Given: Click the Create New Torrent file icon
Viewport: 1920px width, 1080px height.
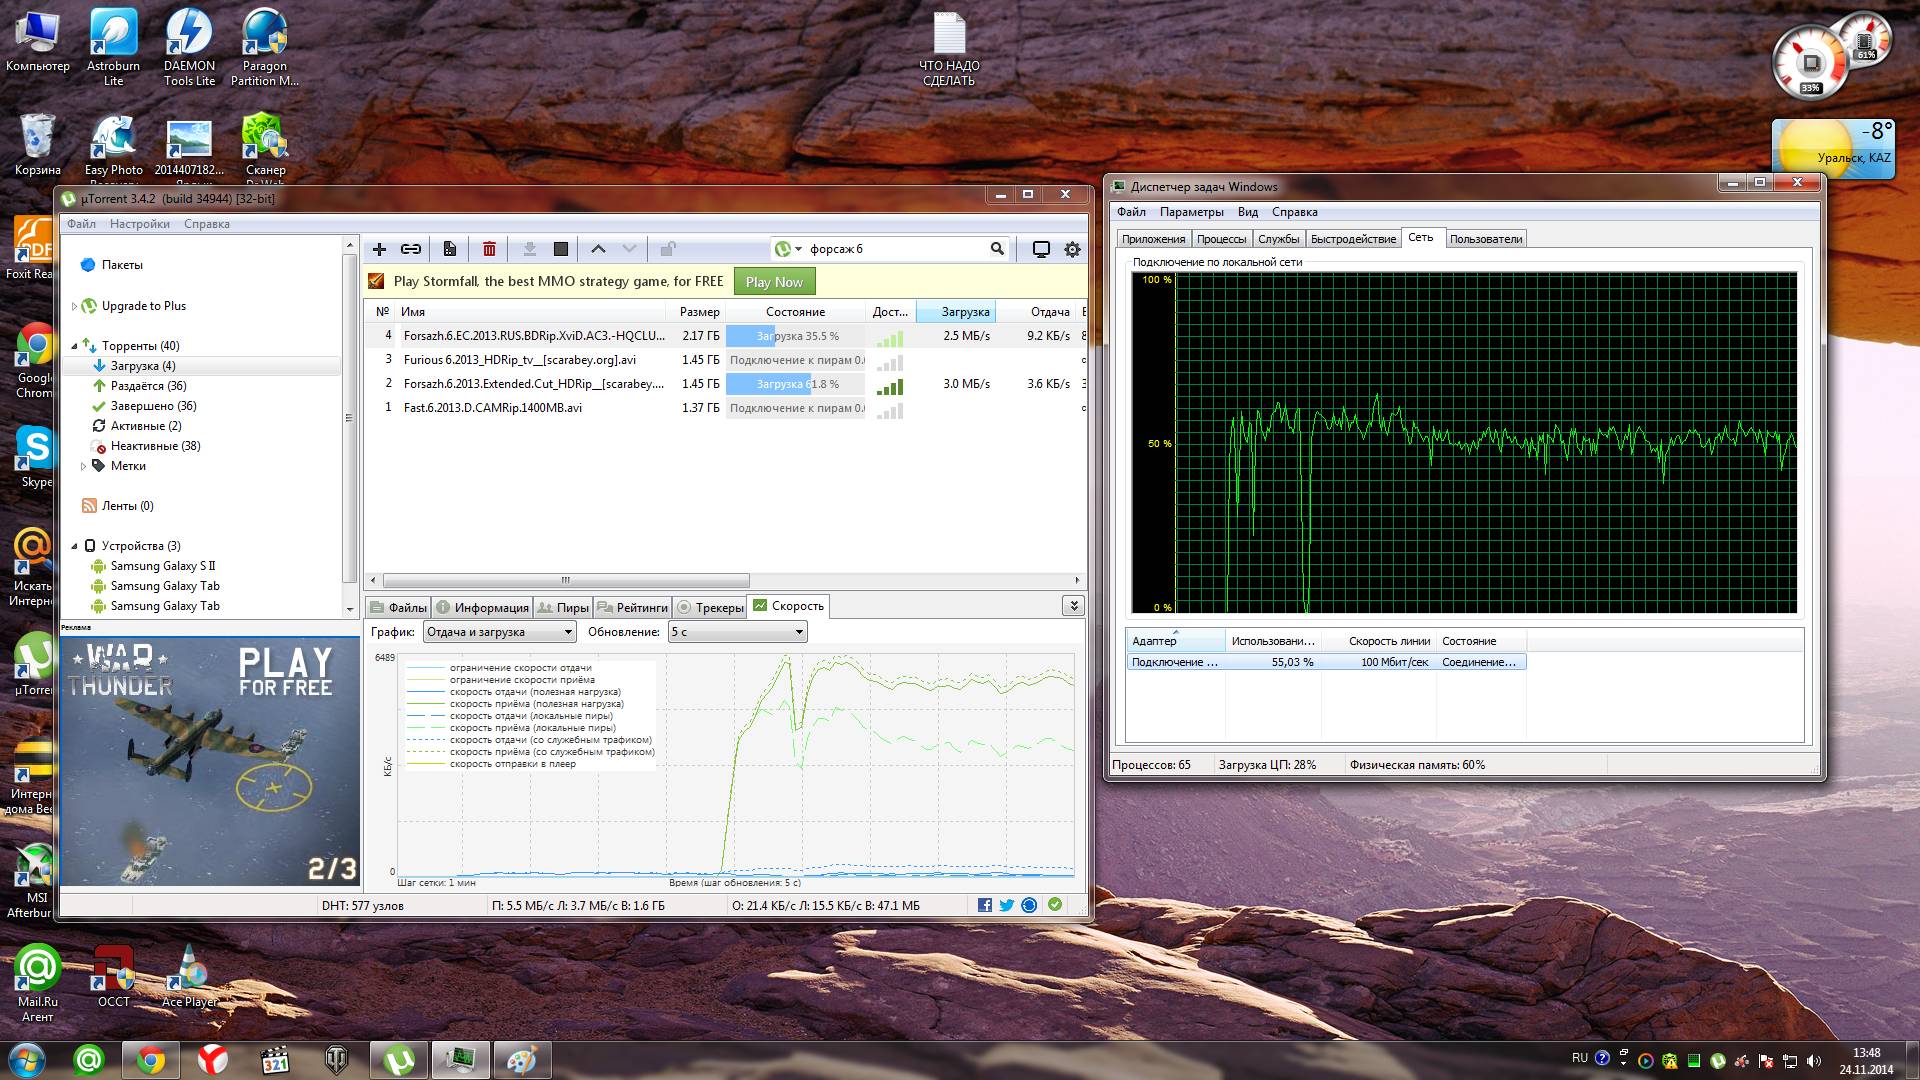Looking at the screenshot, I should click(x=450, y=249).
